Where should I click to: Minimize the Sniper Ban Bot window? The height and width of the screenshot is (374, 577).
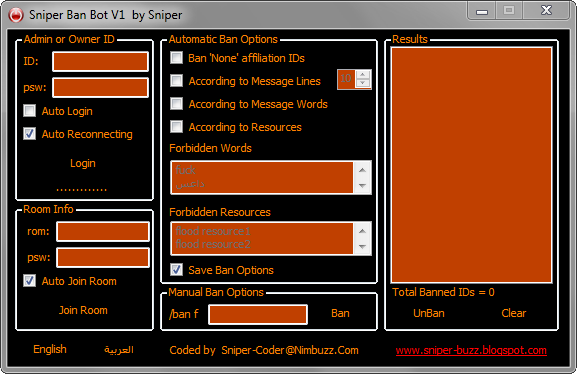click(x=482, y=11)
